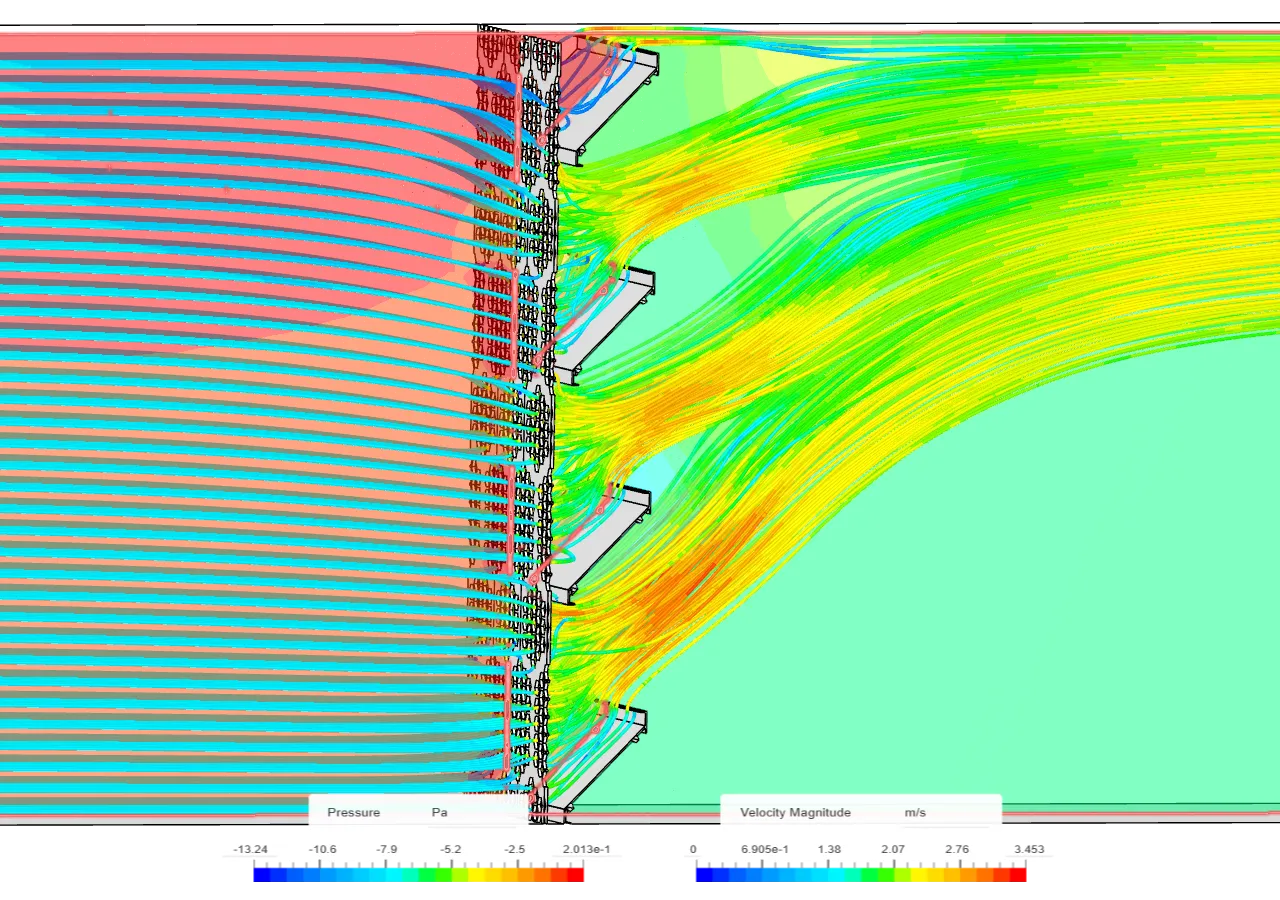The width and height of the screenshot is (1280, 900).
Task: Open the m/s unit selector
Action: pos(915,813)
